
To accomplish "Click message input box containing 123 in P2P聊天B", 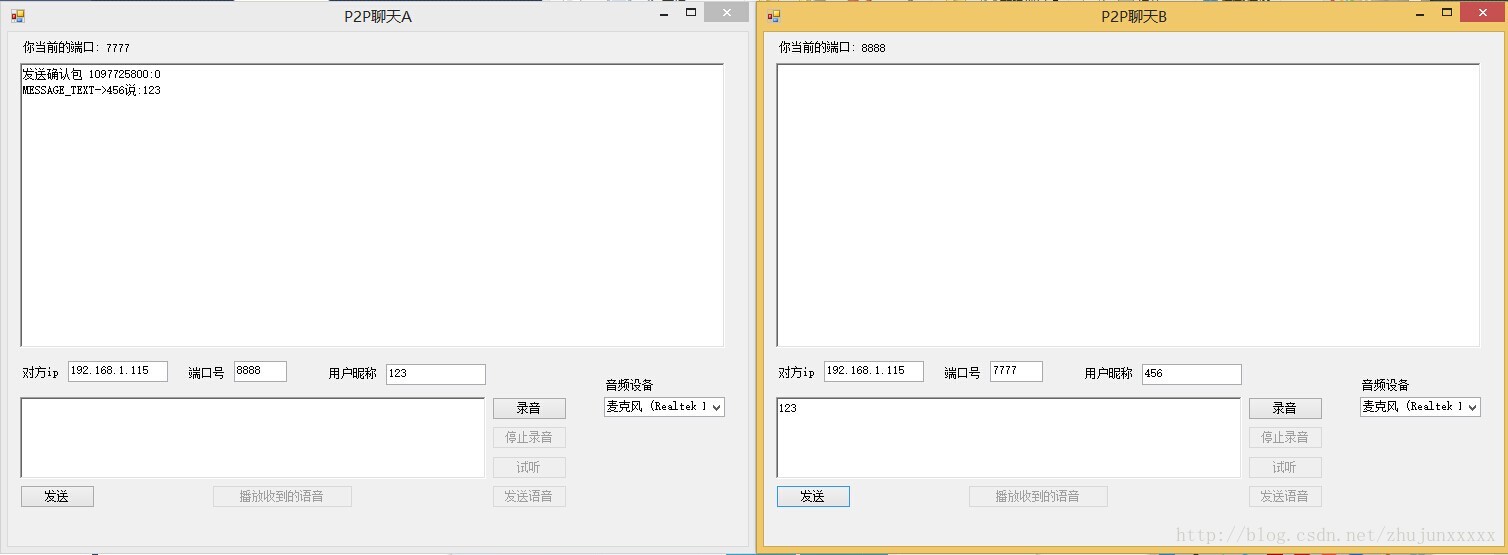I will pyautogui.click(x=1009, y=438).
